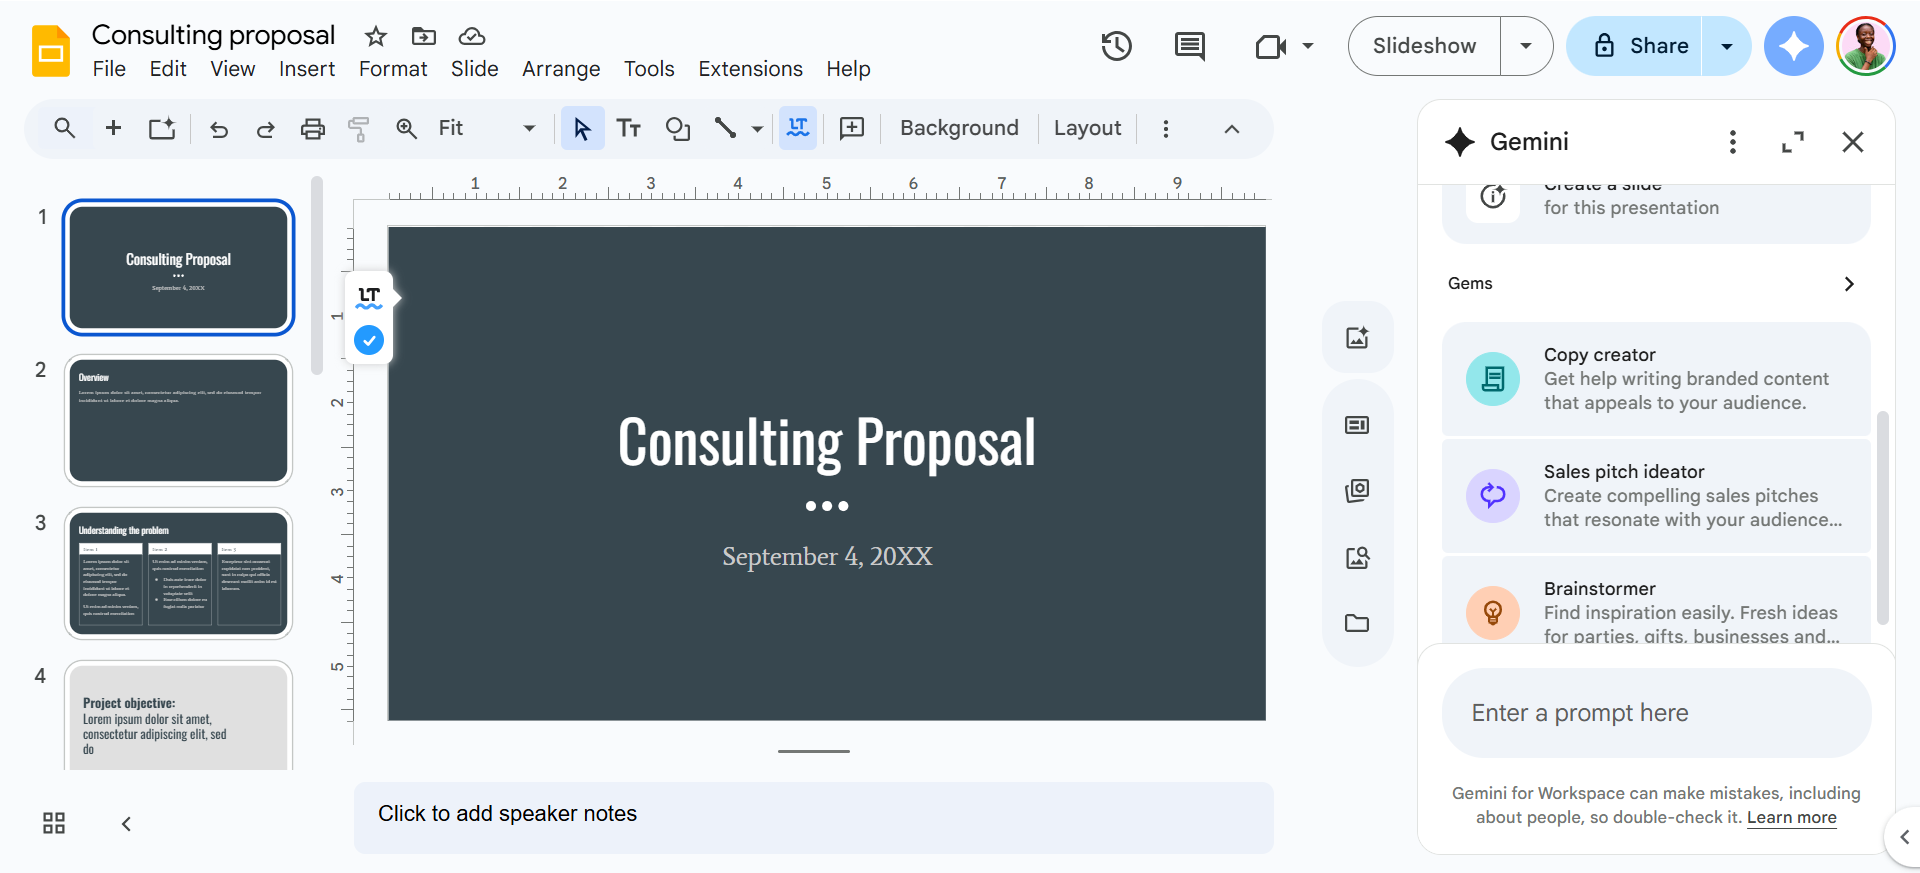Select the text box tool
The height and width of the screenshot is (873, 1920).
coord(629,128)
